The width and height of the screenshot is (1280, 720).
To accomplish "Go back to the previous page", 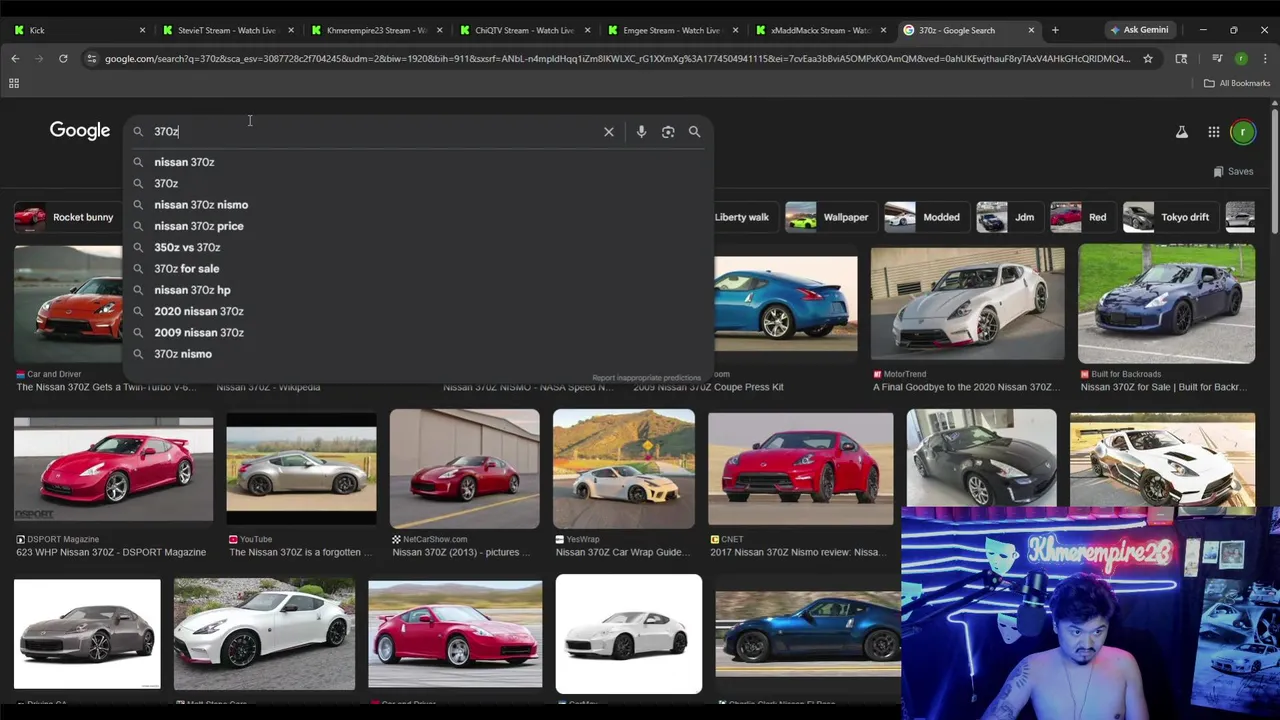I will [15, 59].
